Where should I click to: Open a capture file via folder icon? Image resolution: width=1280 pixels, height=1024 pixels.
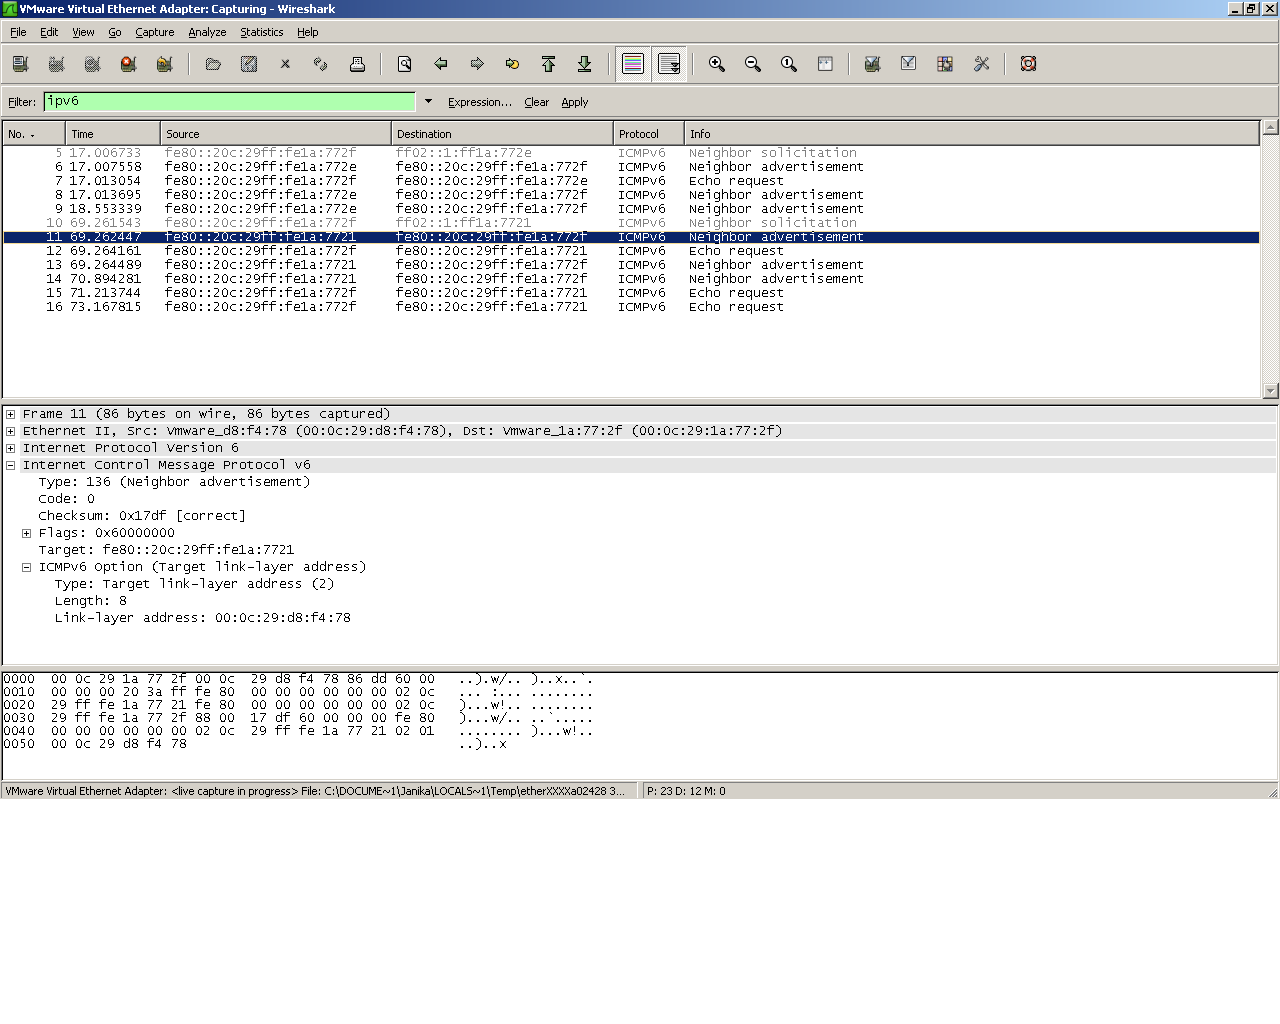click(213, 64)
